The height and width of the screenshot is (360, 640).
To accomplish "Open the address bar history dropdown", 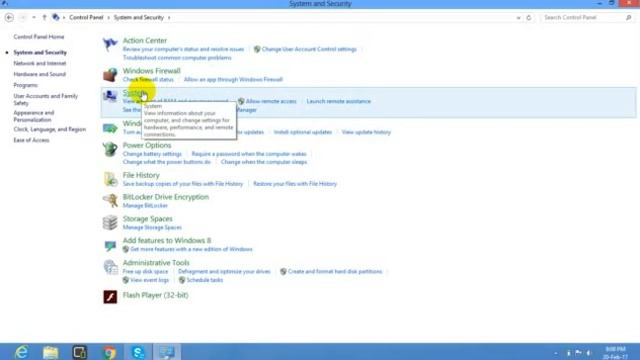I will [518, 18].
